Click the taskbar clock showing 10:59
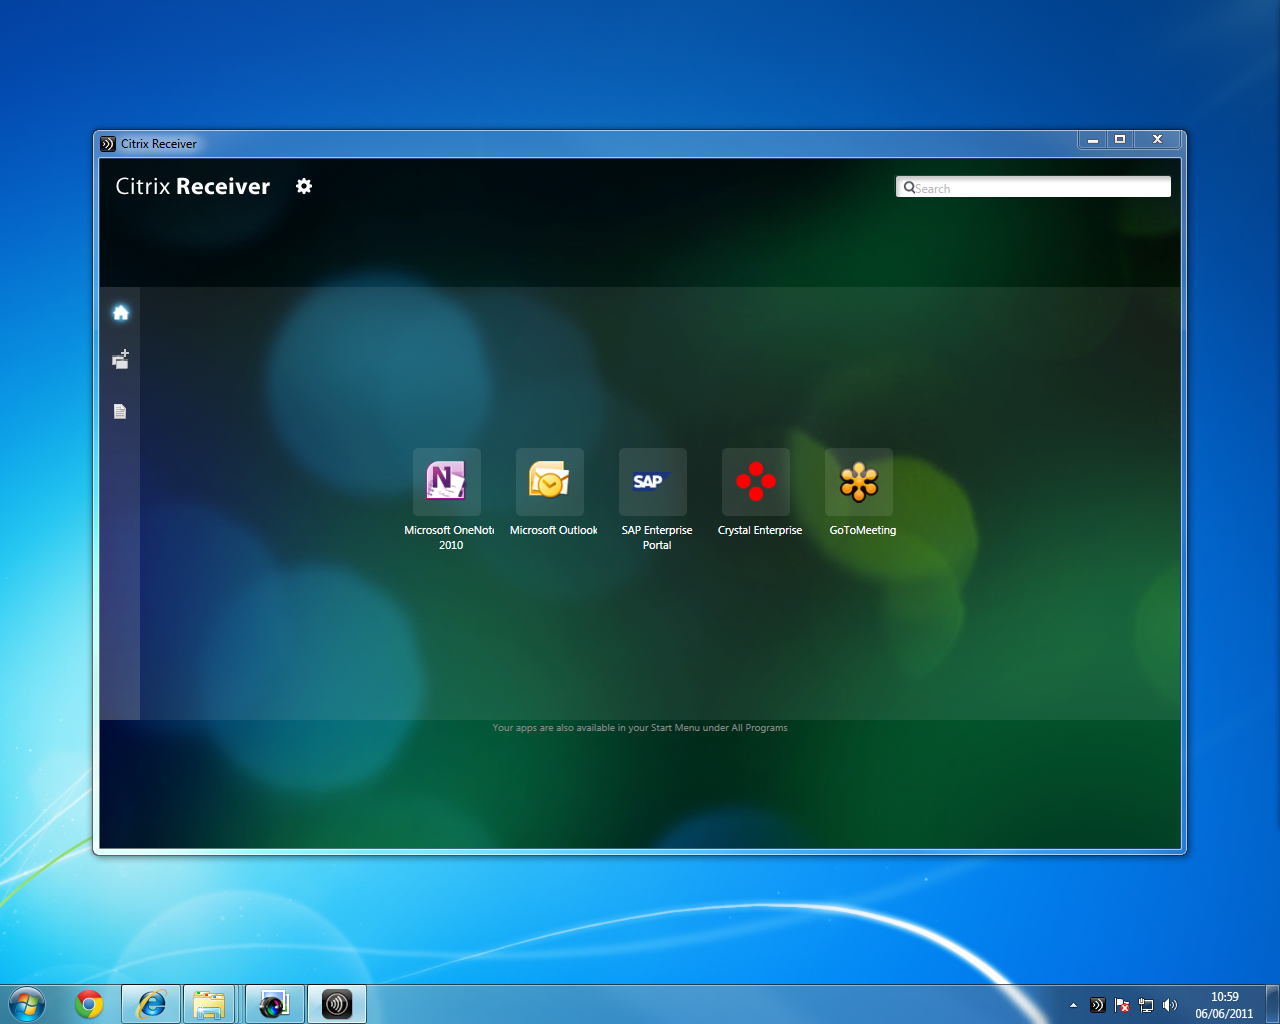This screenshot has width=1280, height=1024. coord(1224,1005)
